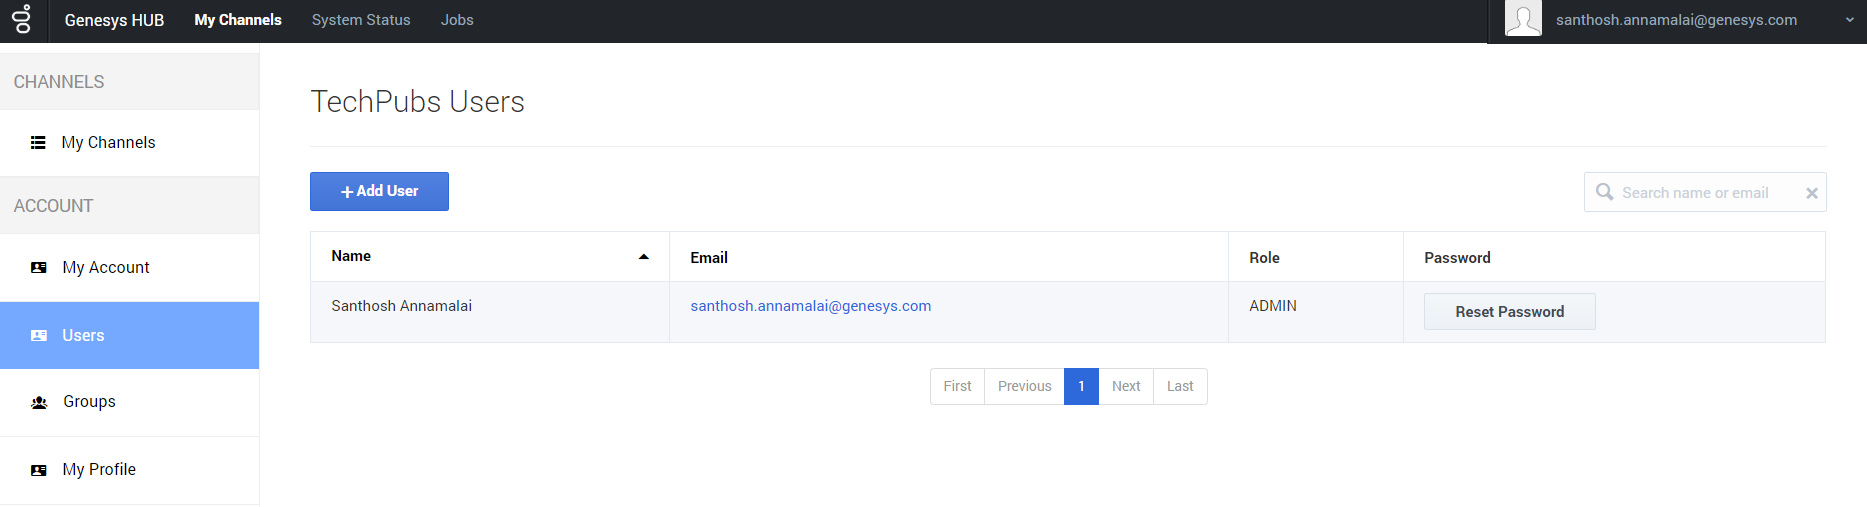Screen dimensions: 1867x507
Task: Click the Add User button
Action: (379, 191)
